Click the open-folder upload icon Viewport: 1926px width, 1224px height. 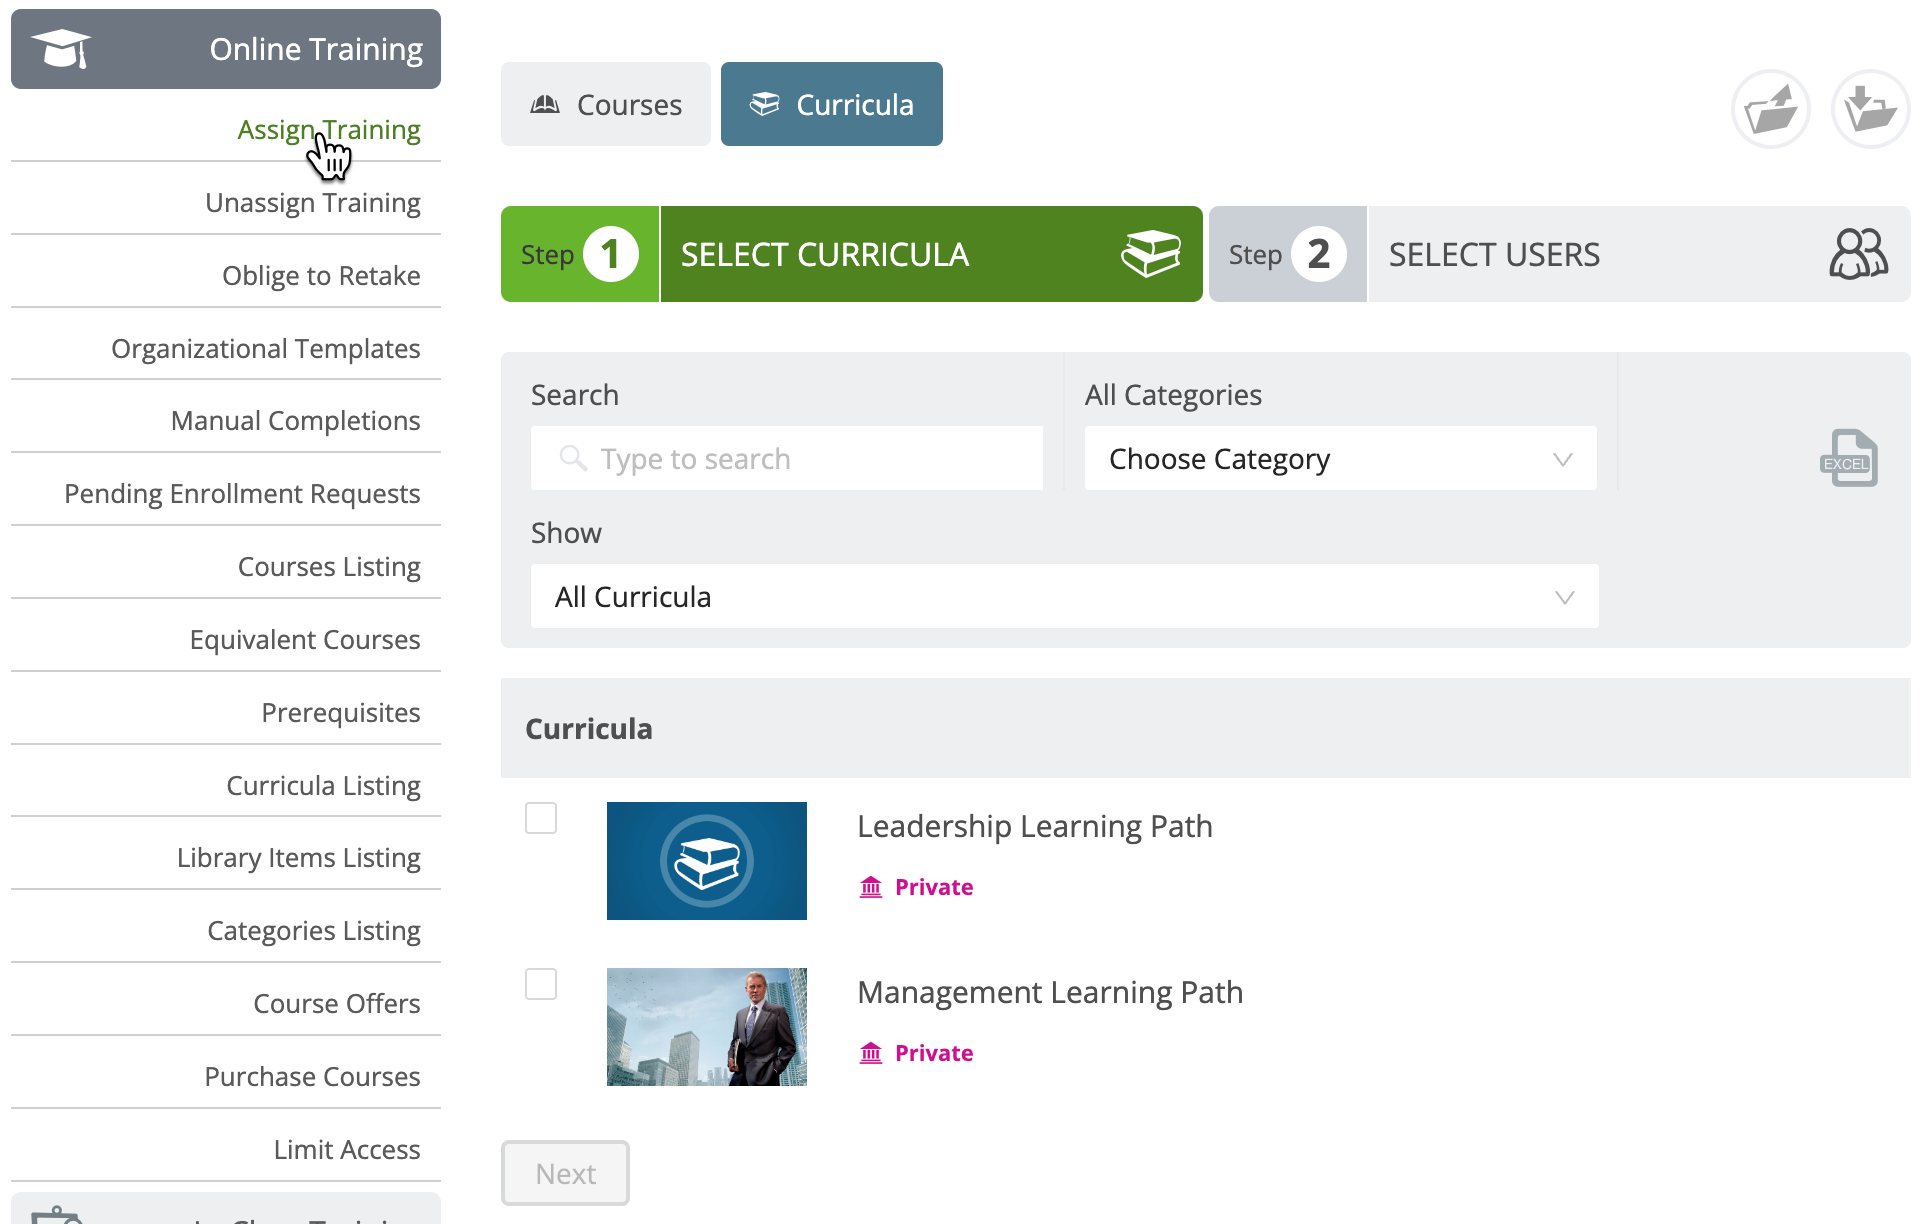click(1771, 109)
